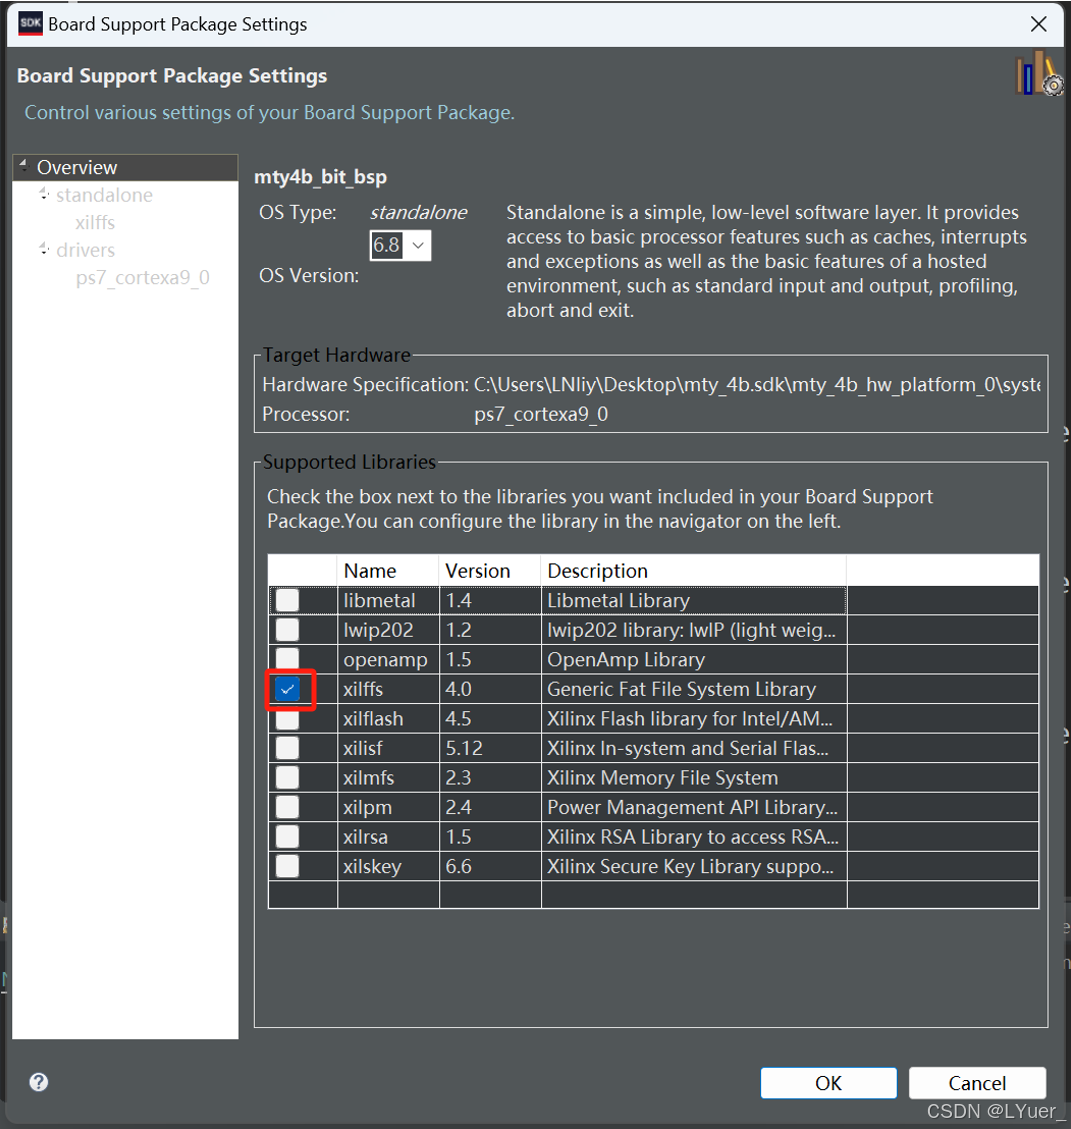Enable the xilpm library checkbox

(287, 807)
